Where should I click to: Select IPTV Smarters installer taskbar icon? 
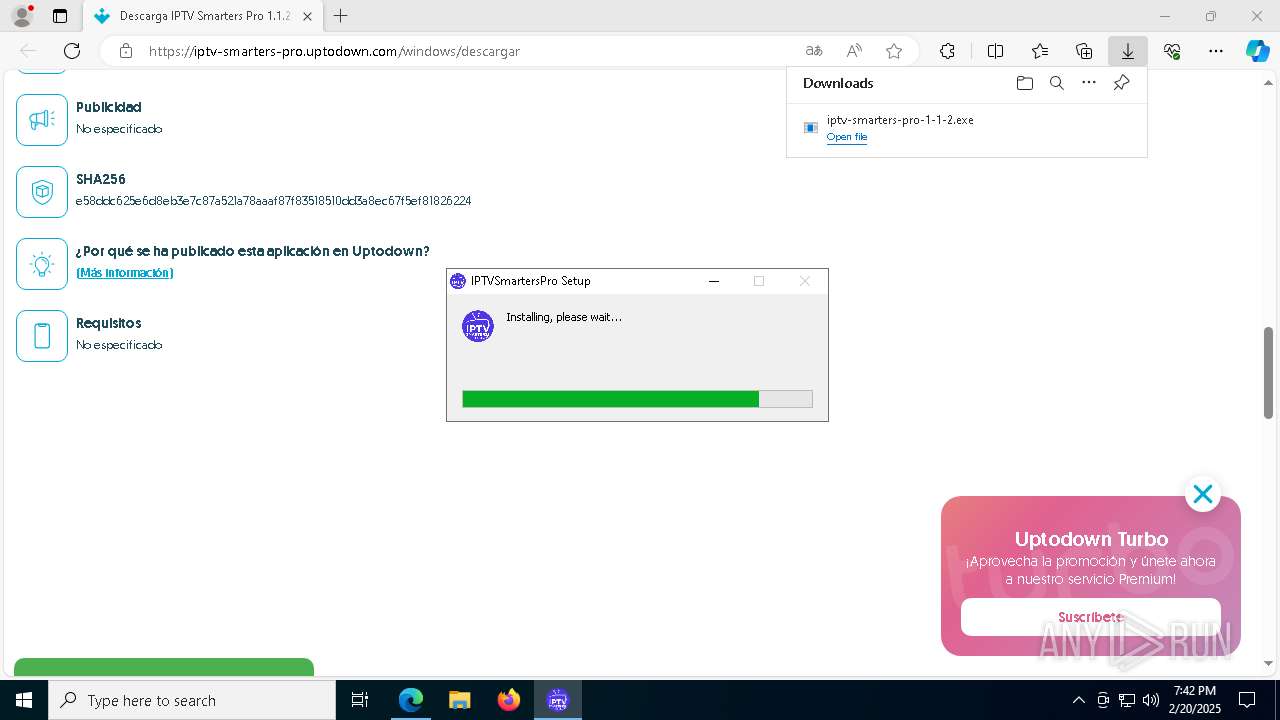tap(558, 700)
